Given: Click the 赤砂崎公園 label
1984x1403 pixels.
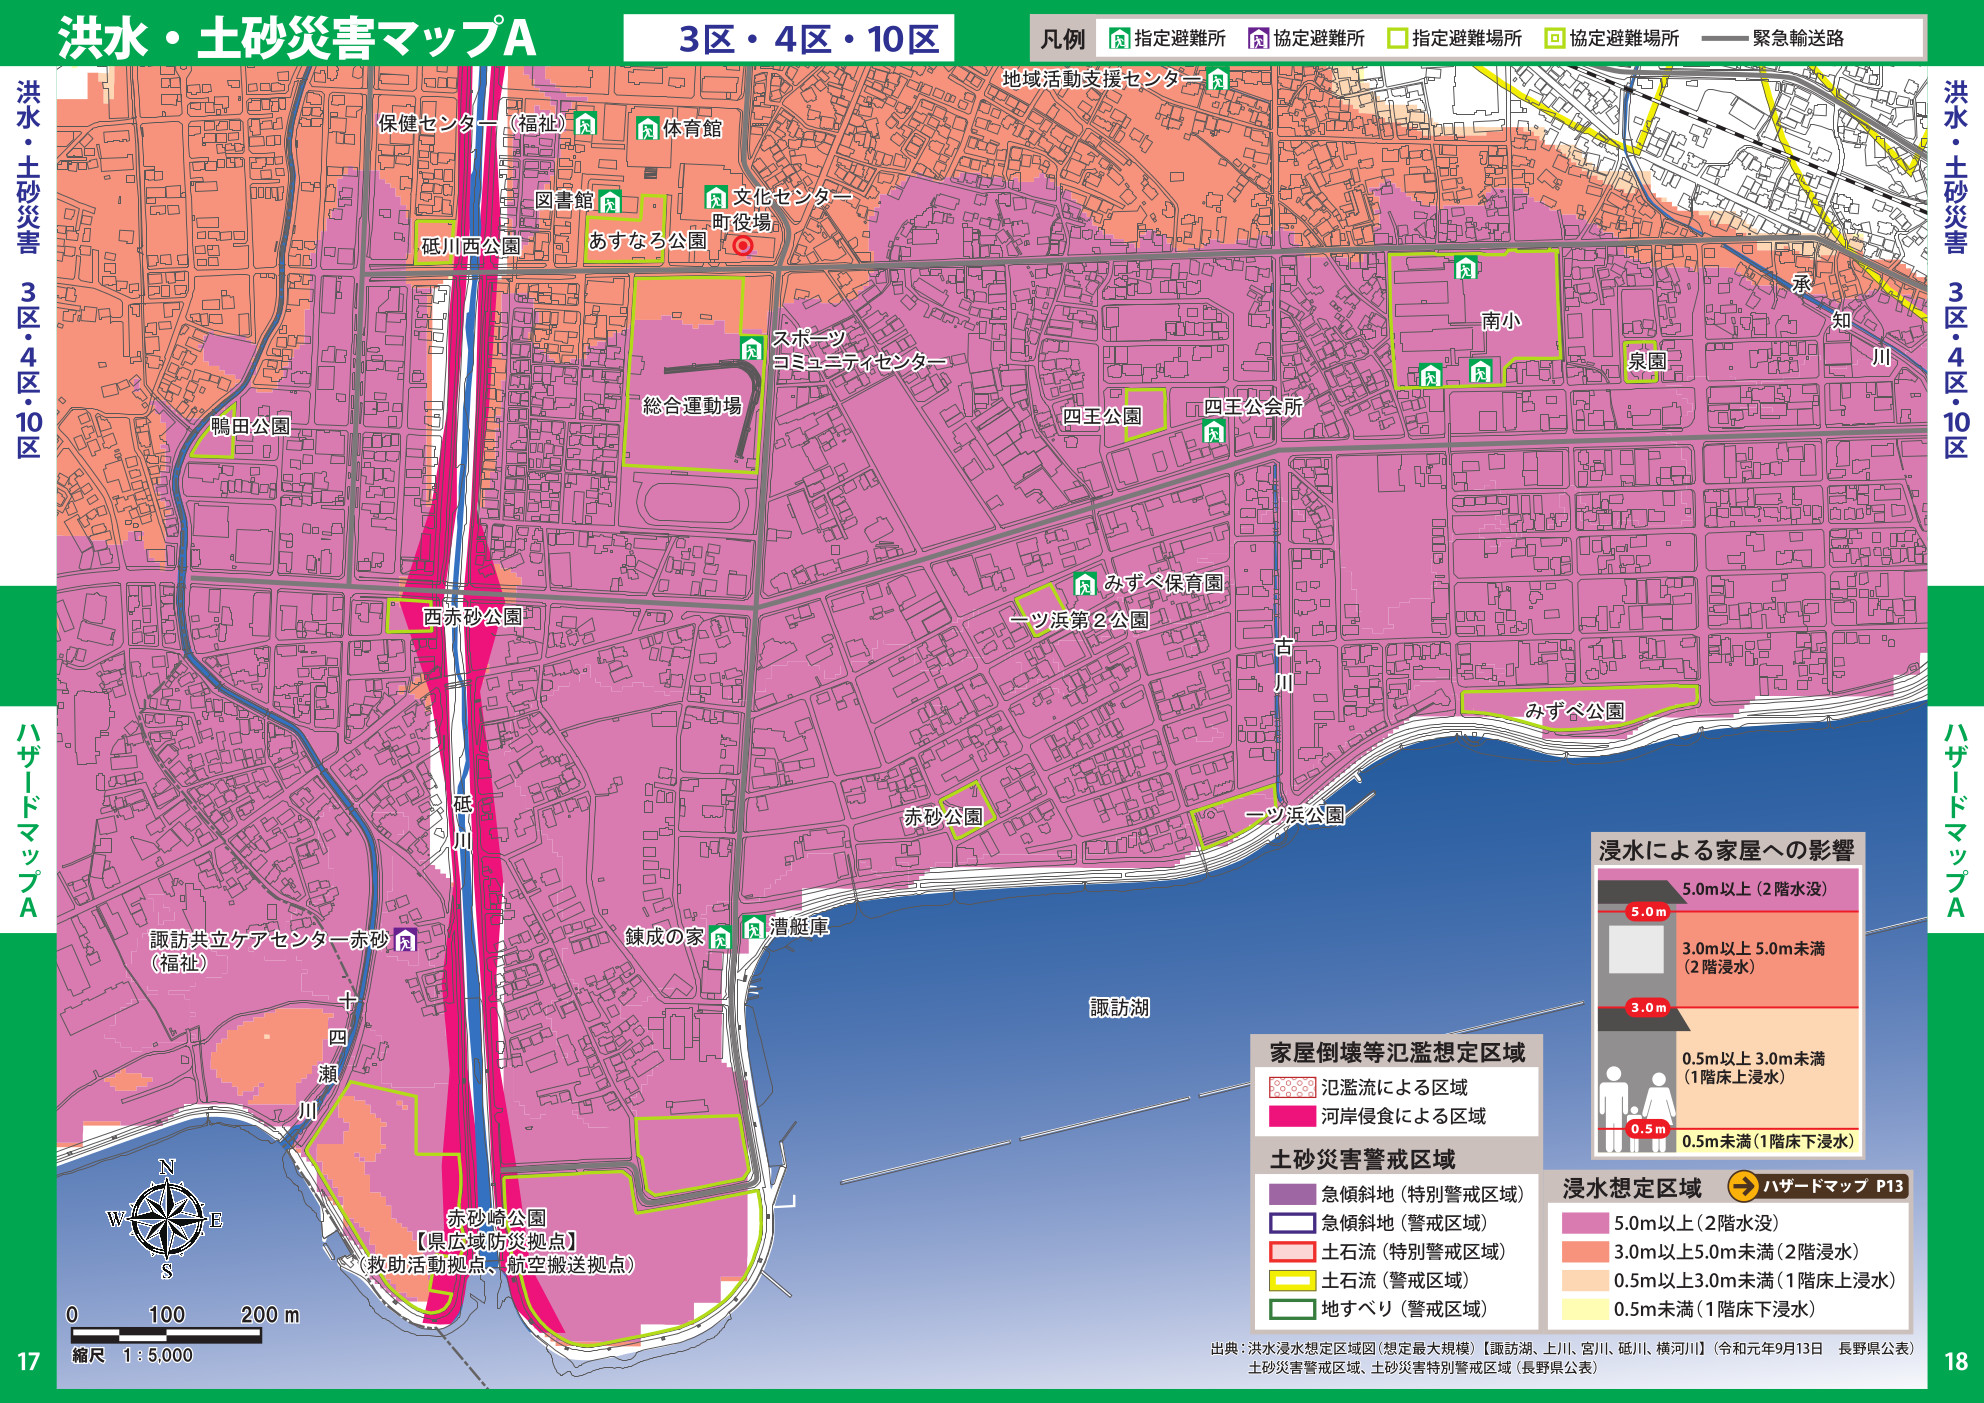Looking at the screenshot, I should pyautogui.click(x=496, y=1218).
